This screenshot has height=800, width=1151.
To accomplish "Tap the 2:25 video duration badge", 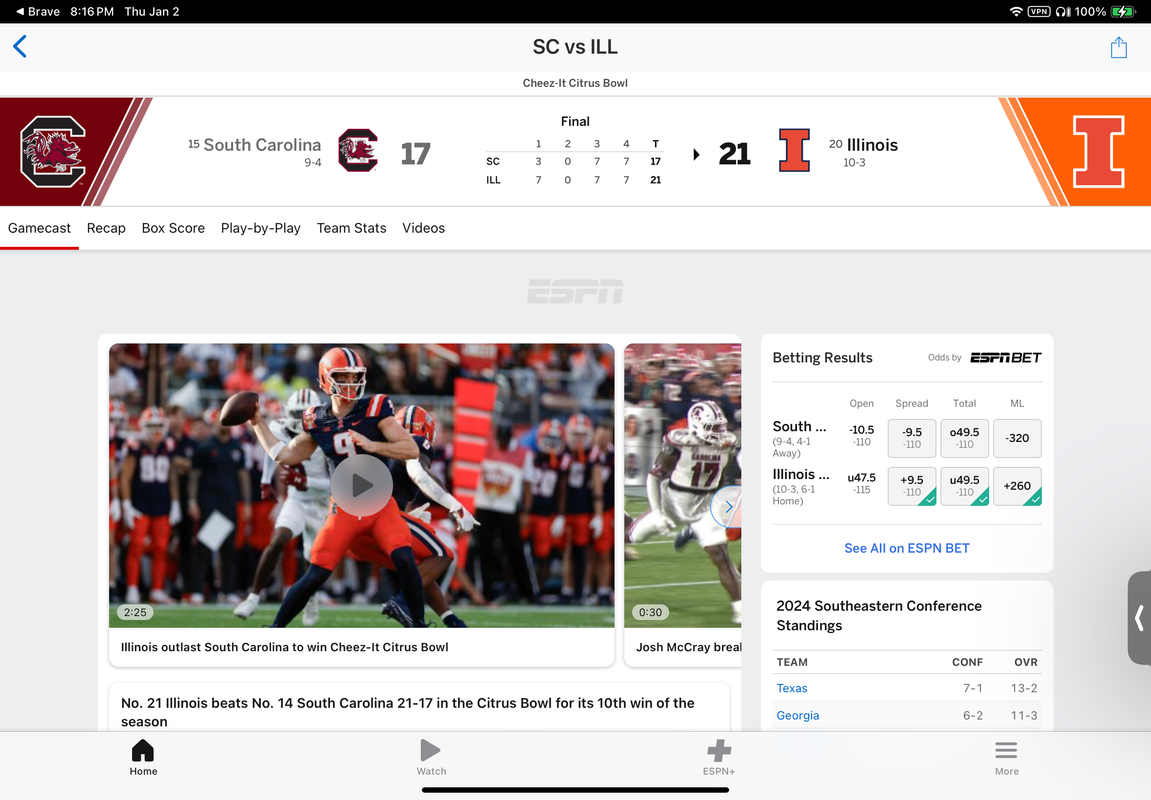I will [x=134, y=612].
